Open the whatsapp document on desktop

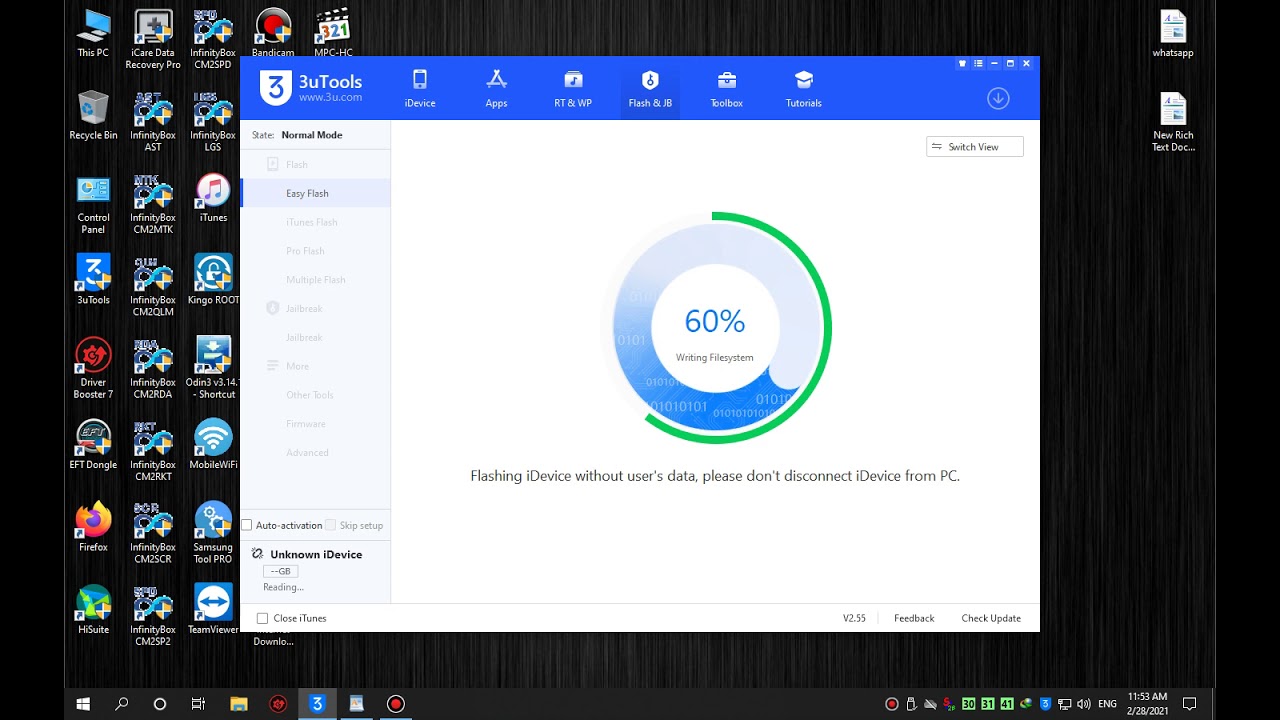click(x=1173, y=33)
